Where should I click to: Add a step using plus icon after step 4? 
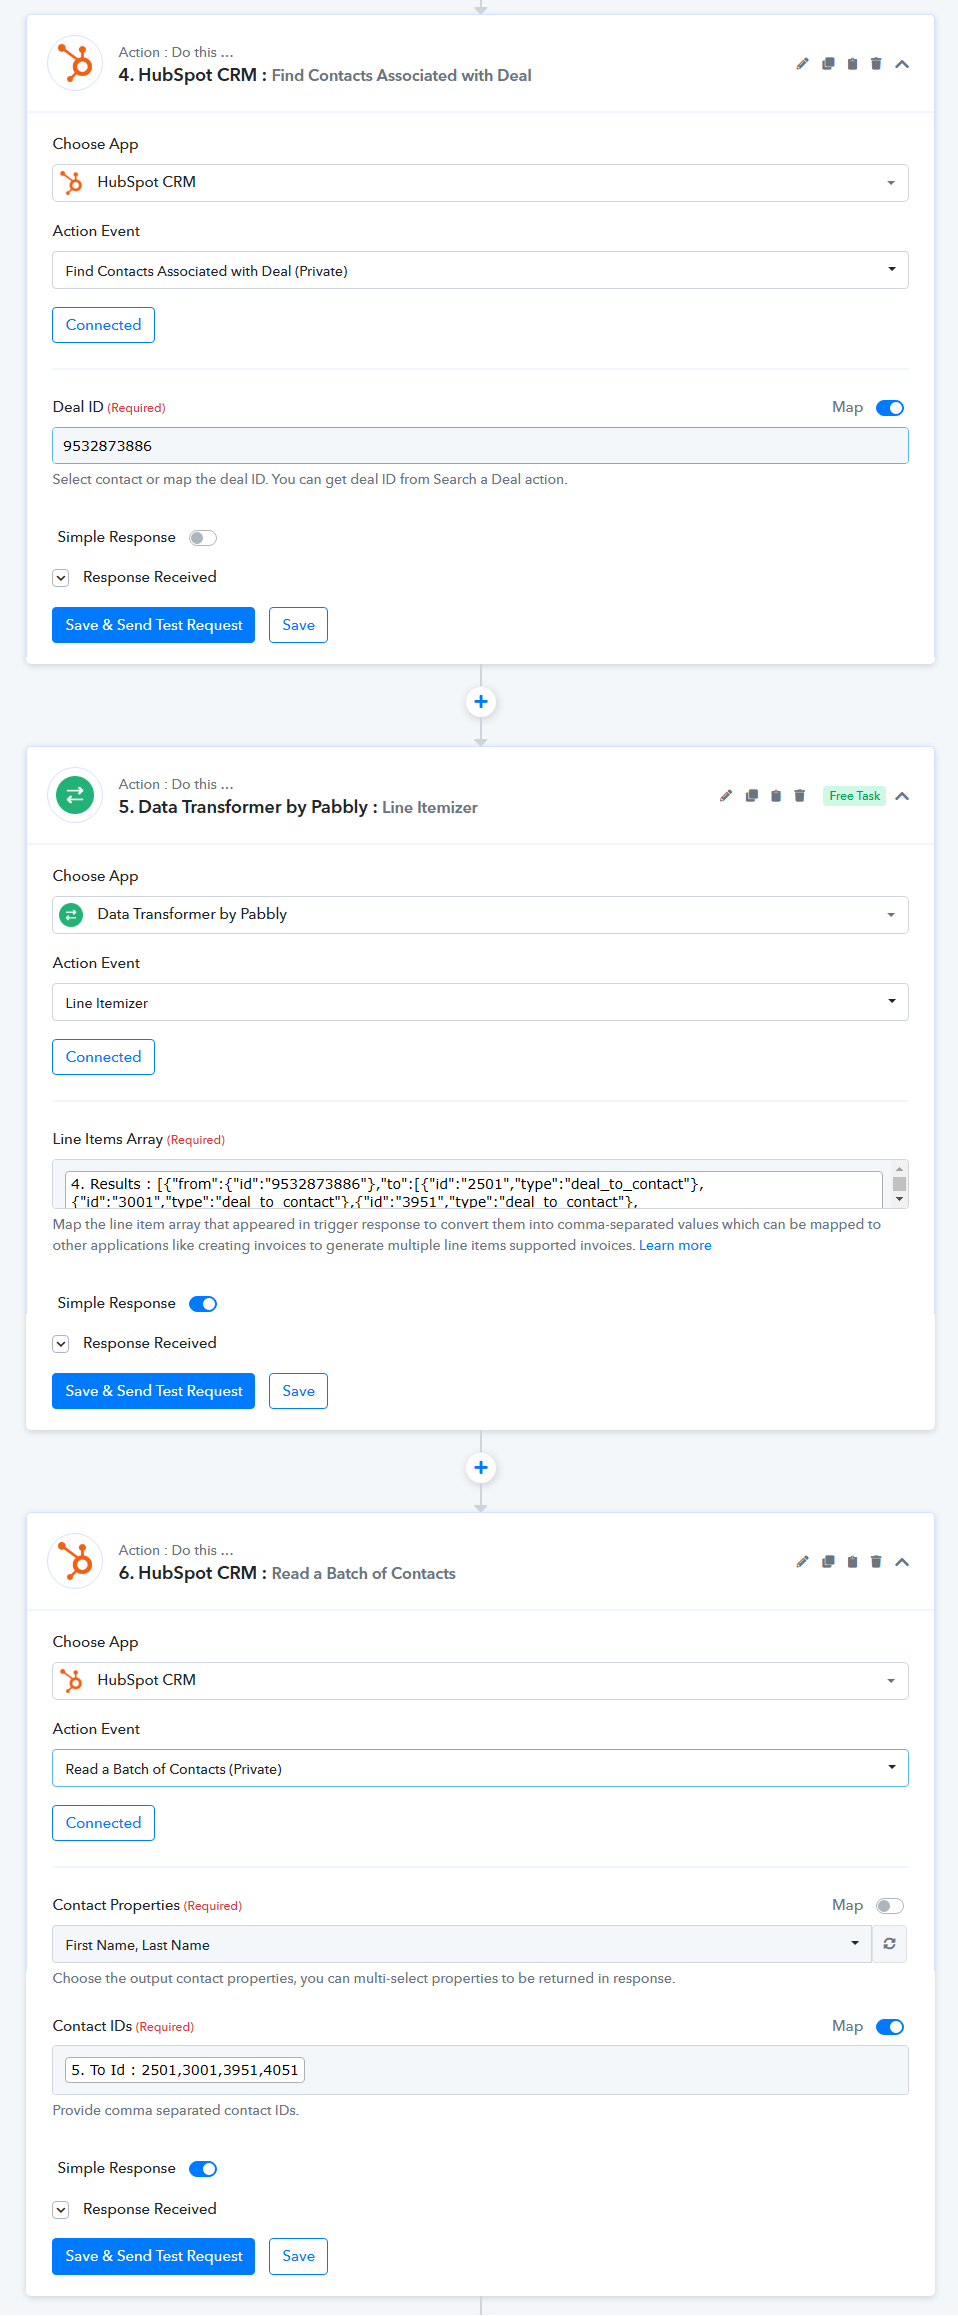481,702
